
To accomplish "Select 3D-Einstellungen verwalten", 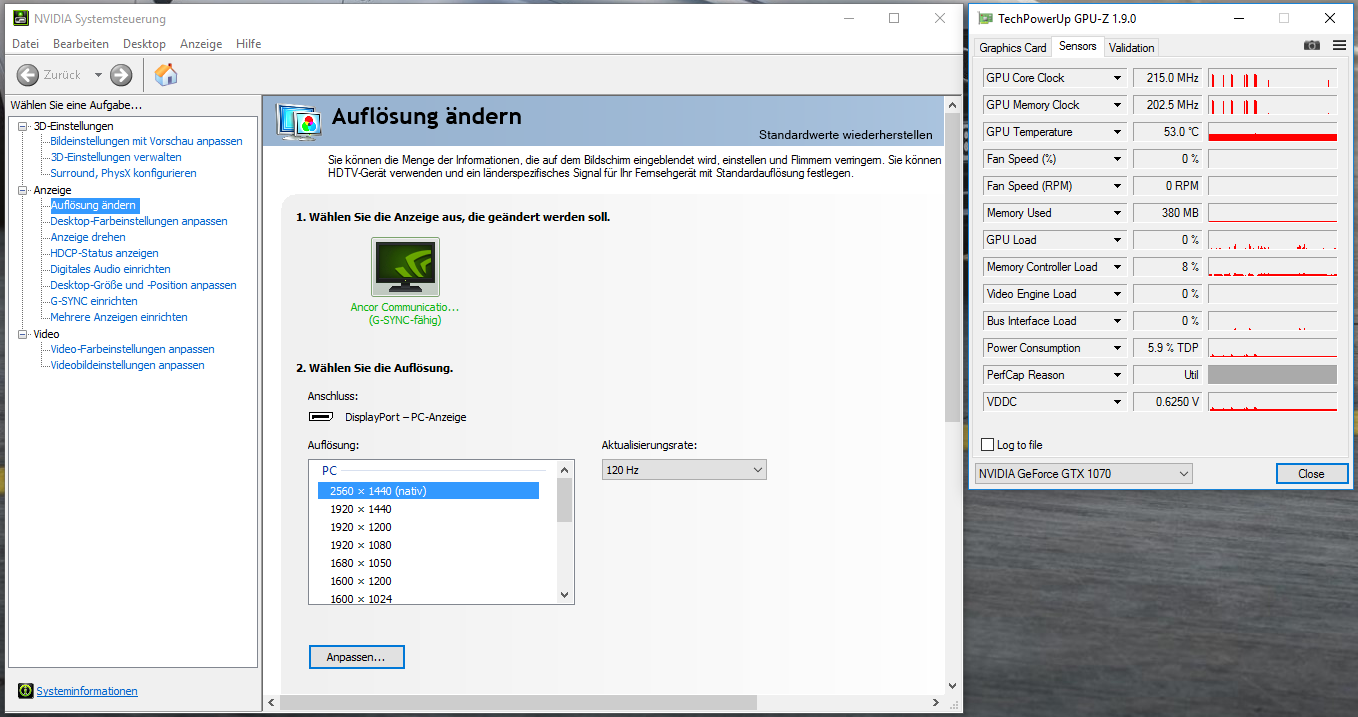I will click(116, 157).
